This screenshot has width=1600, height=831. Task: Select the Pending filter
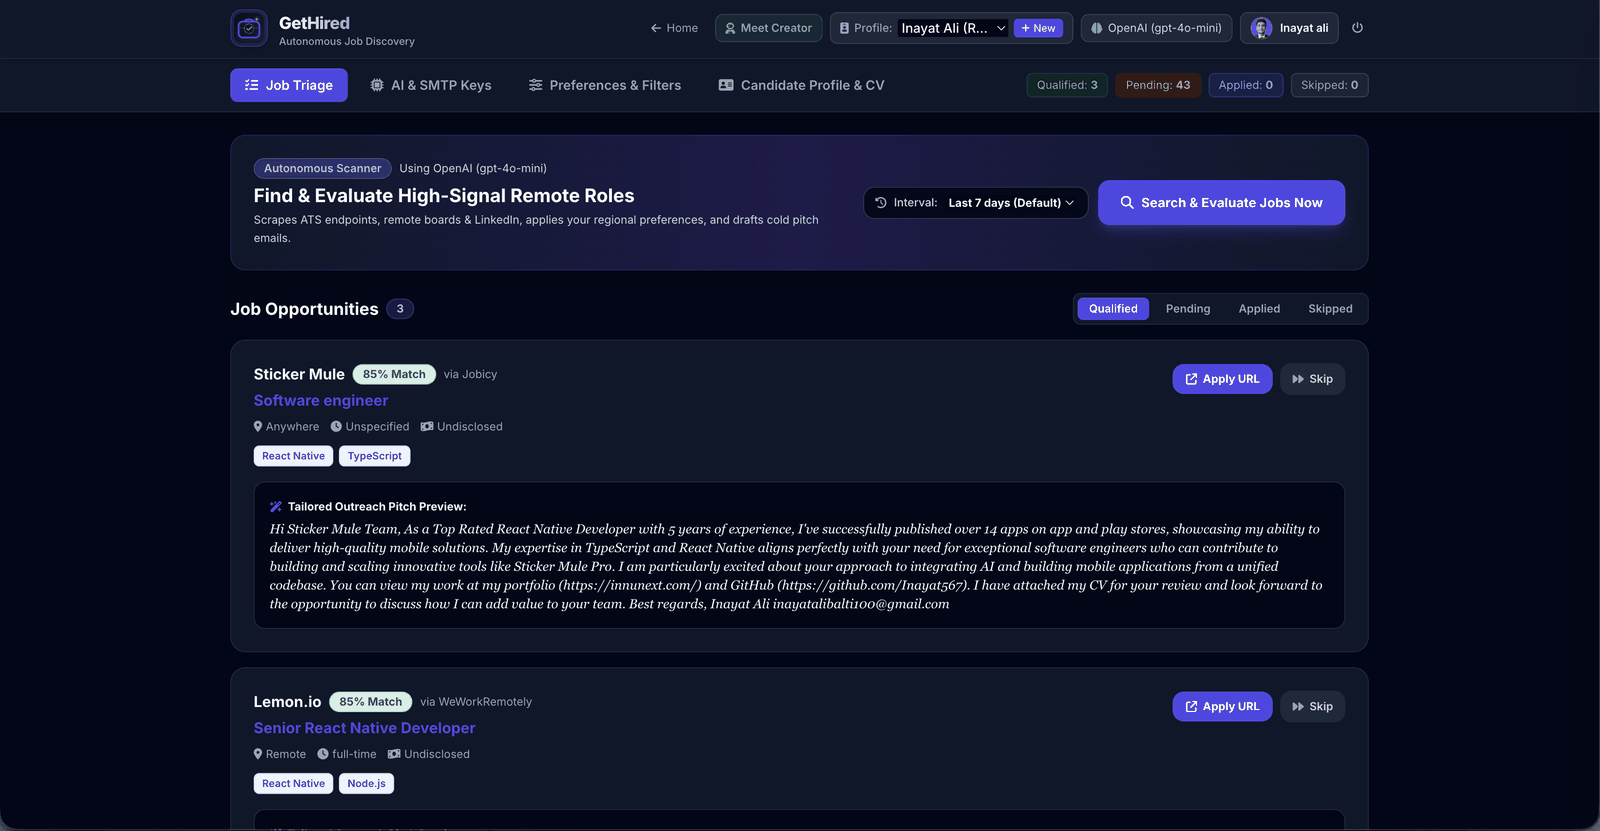[1188, 309]
